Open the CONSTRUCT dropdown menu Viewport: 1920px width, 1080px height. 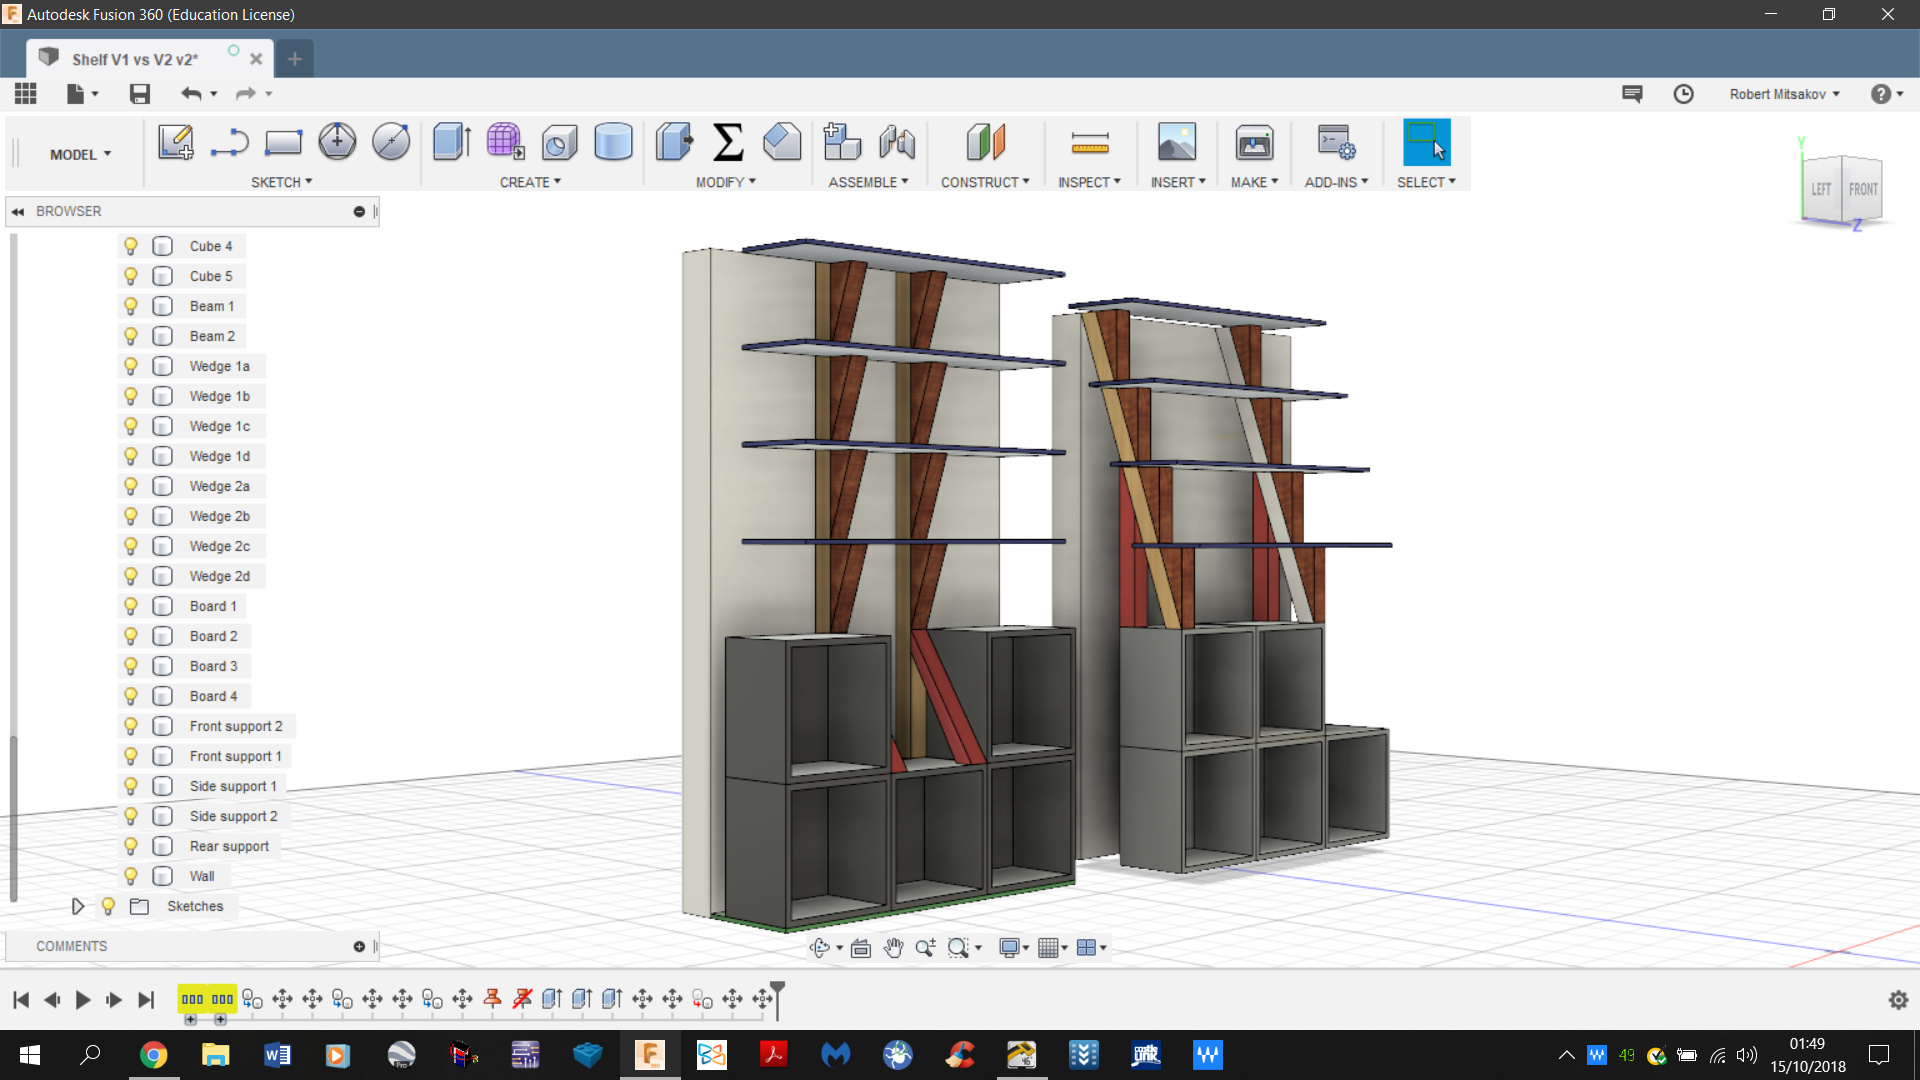pos(985,182)
